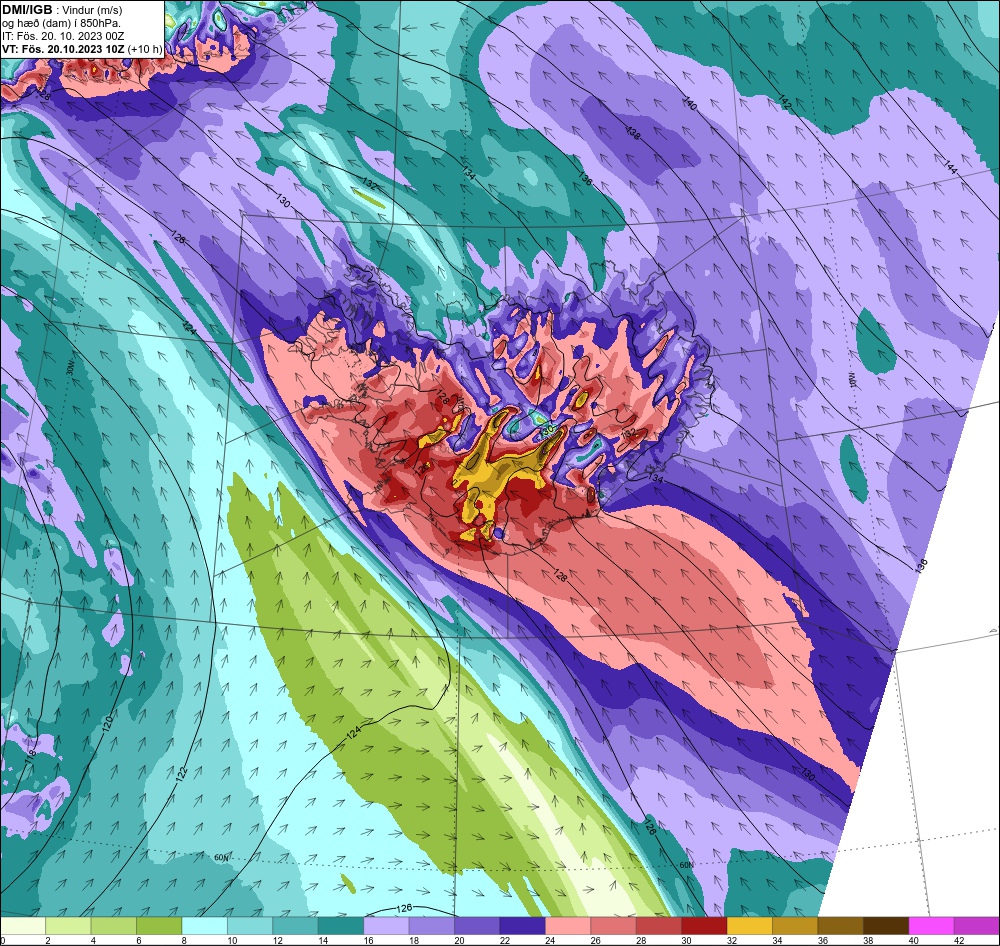Click the 18–20 m/s light purple legend swatch
The image size is (1000, 946).
(x=432, y=926)
